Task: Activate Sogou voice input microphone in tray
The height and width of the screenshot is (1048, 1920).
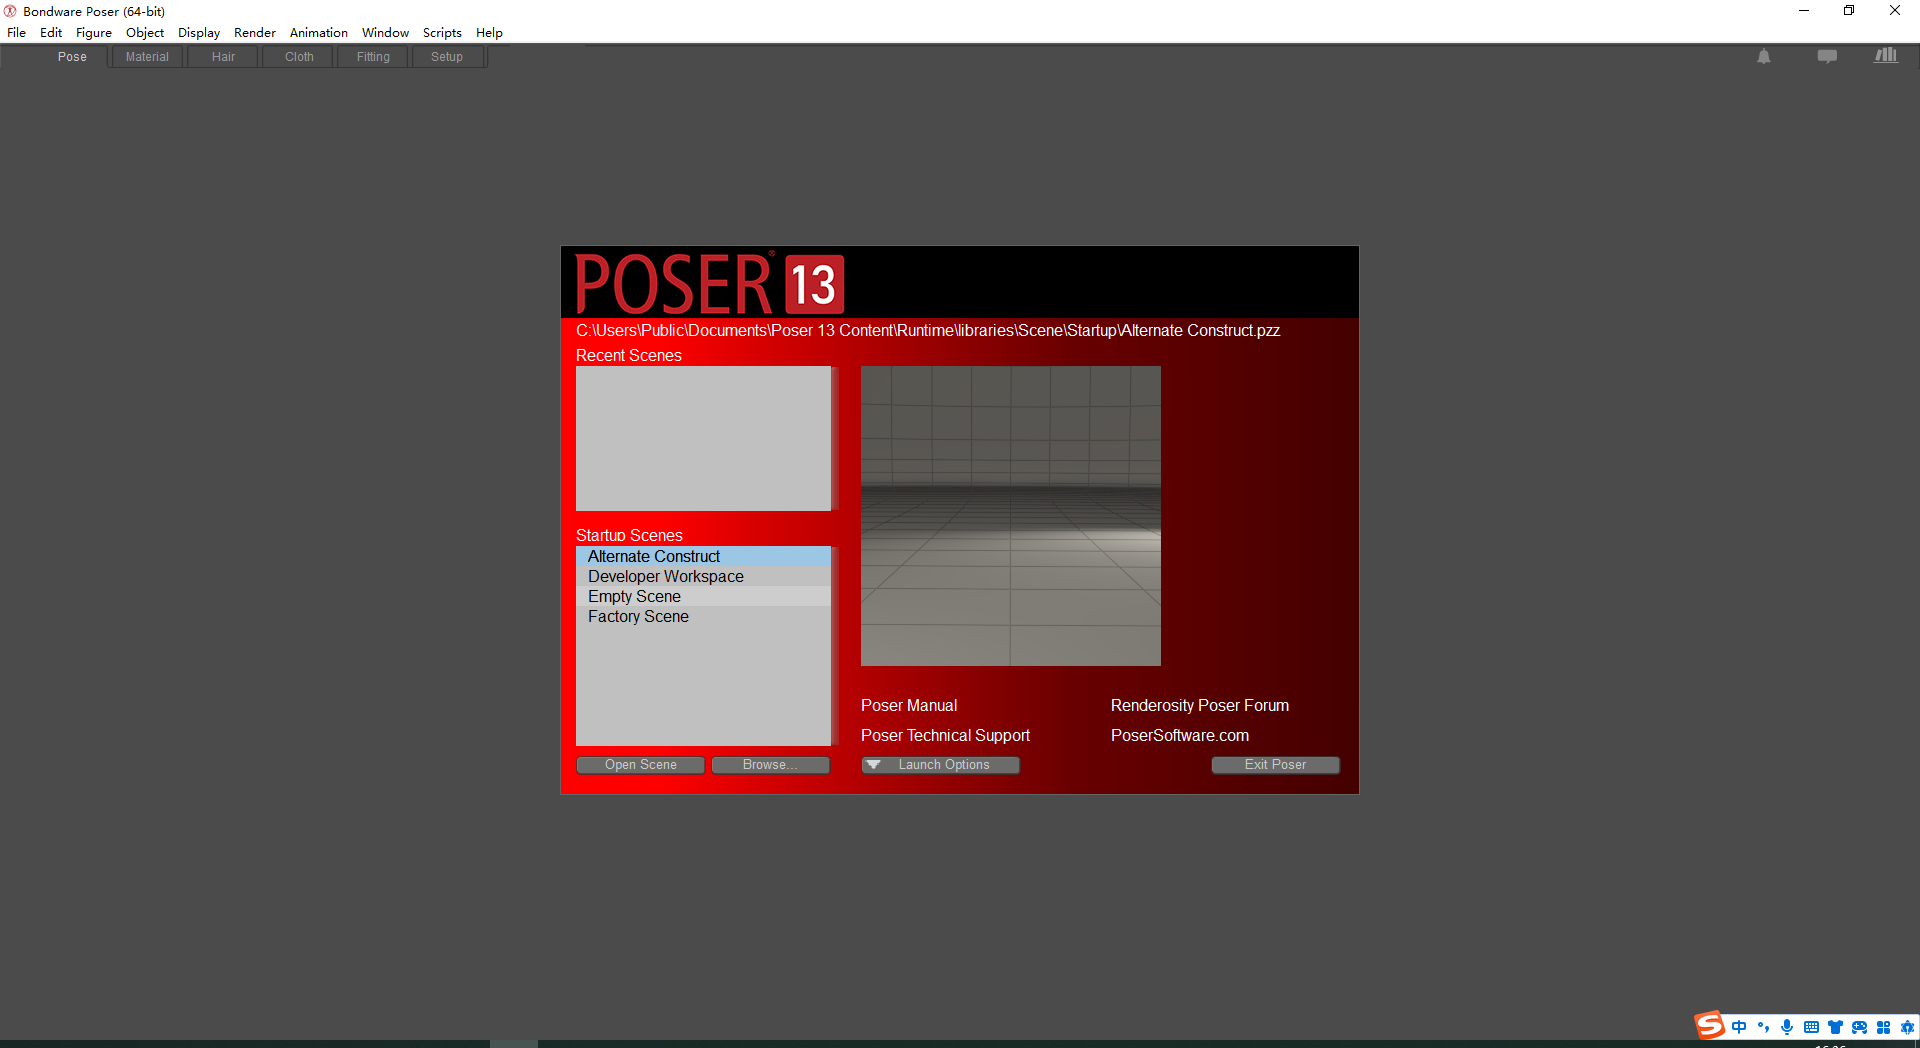Action: point(1787,1026)
